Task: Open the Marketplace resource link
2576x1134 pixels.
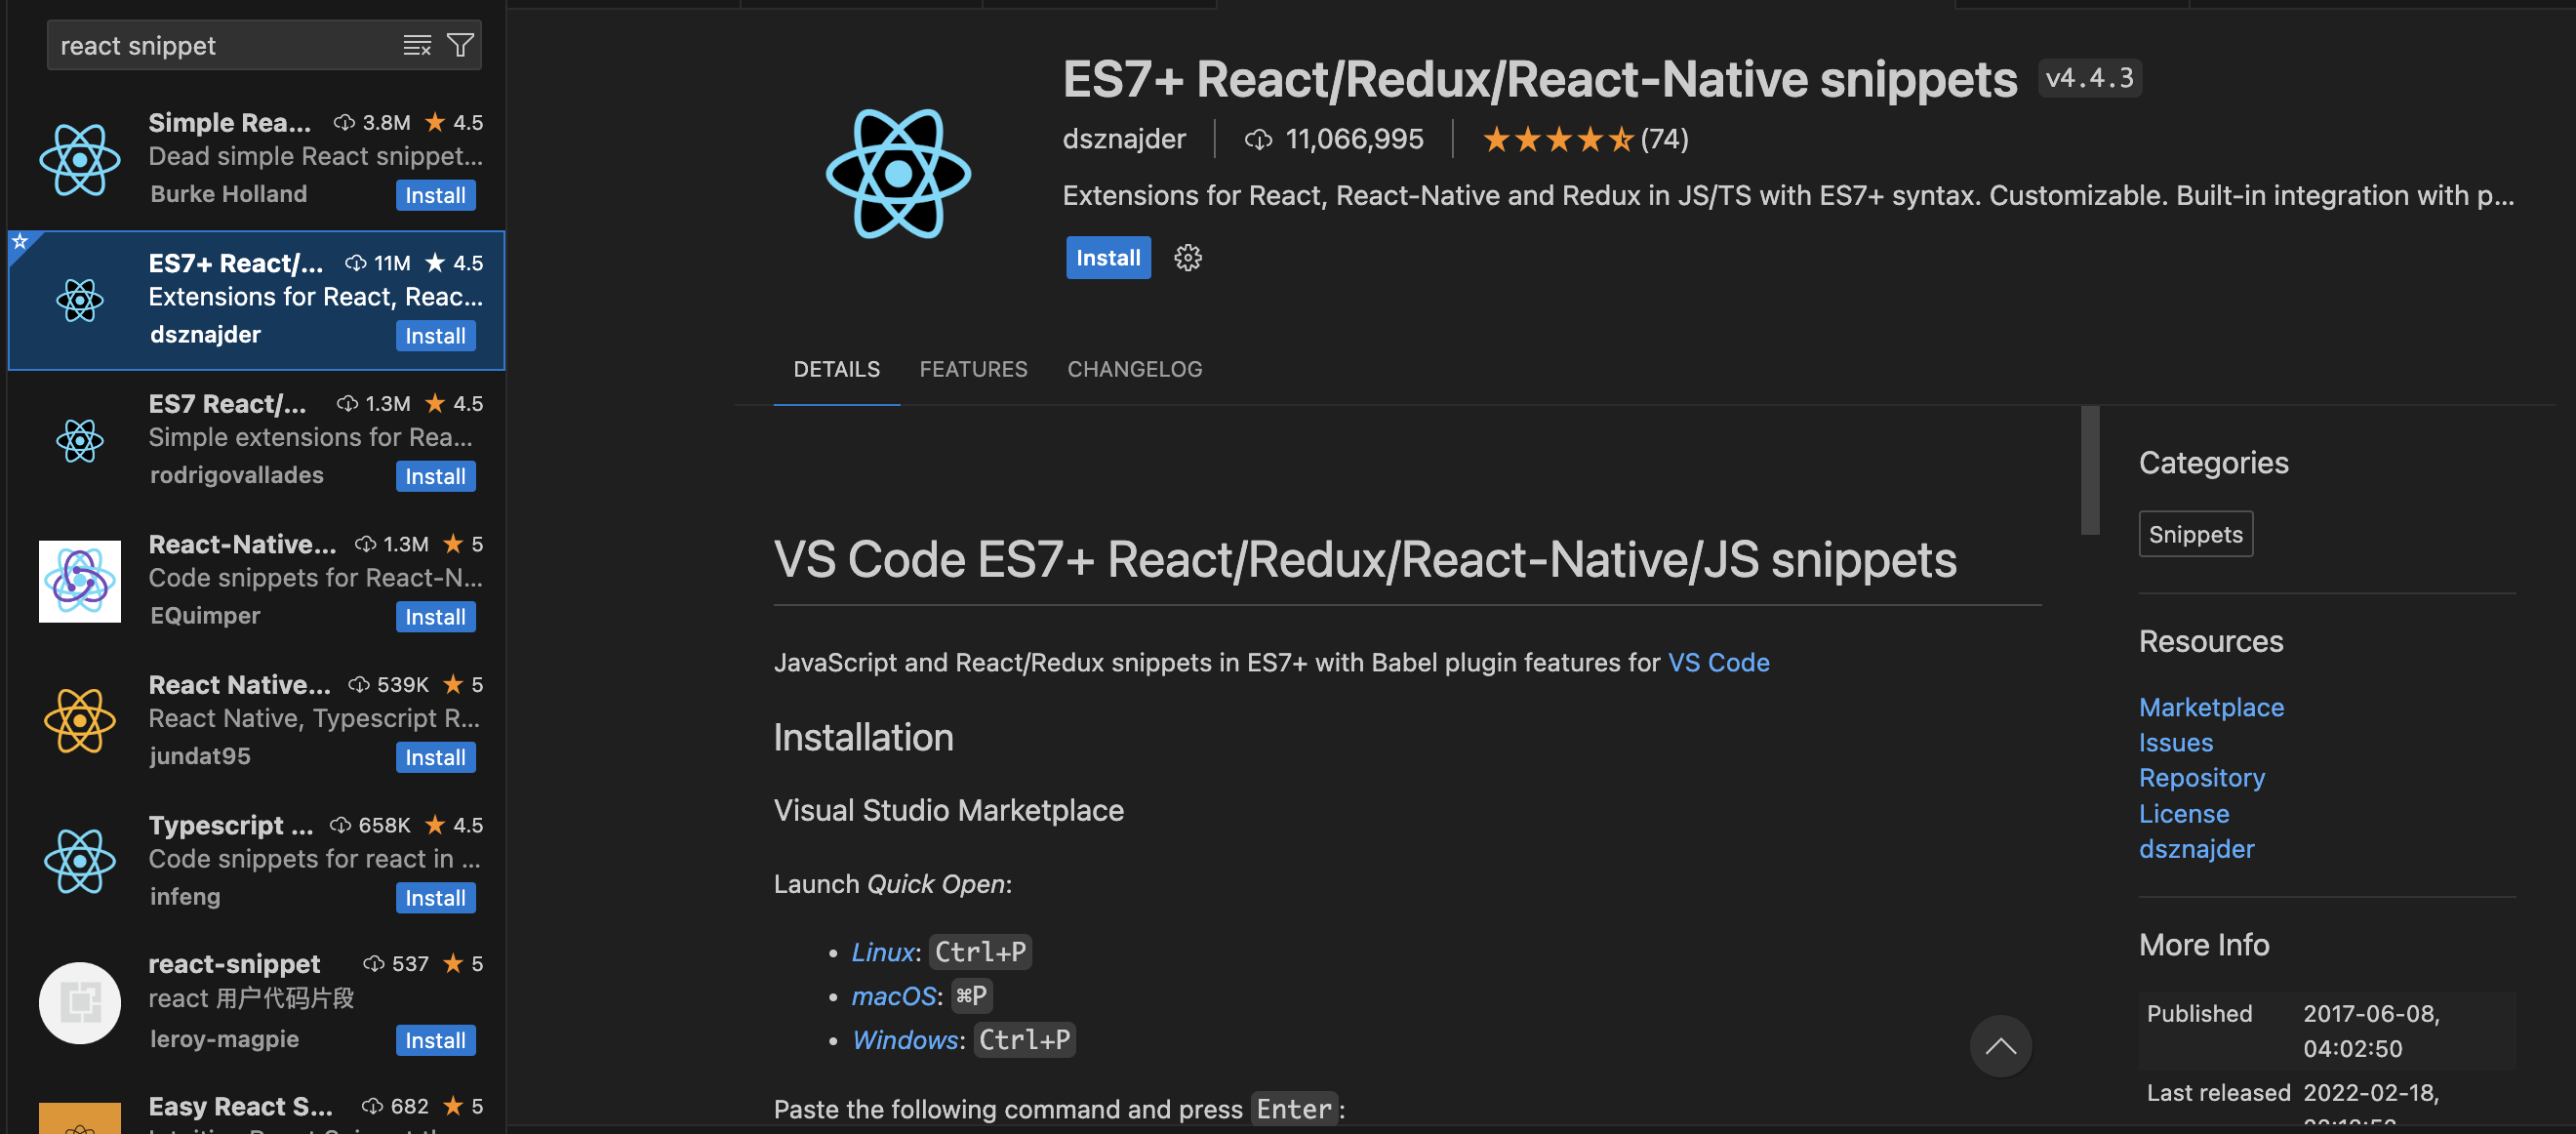Action: (x=2211, y=707)
